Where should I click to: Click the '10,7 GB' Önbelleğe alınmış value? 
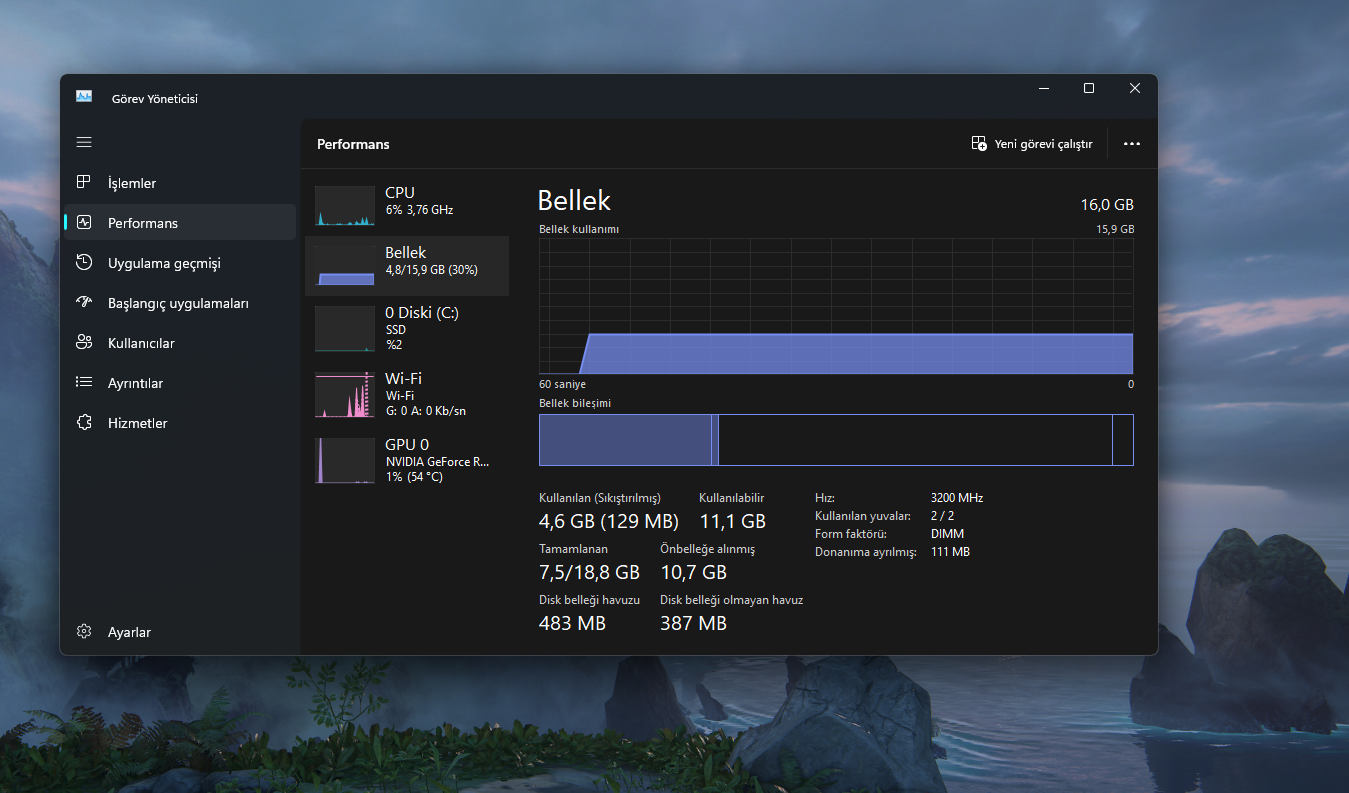coord(693,573)
